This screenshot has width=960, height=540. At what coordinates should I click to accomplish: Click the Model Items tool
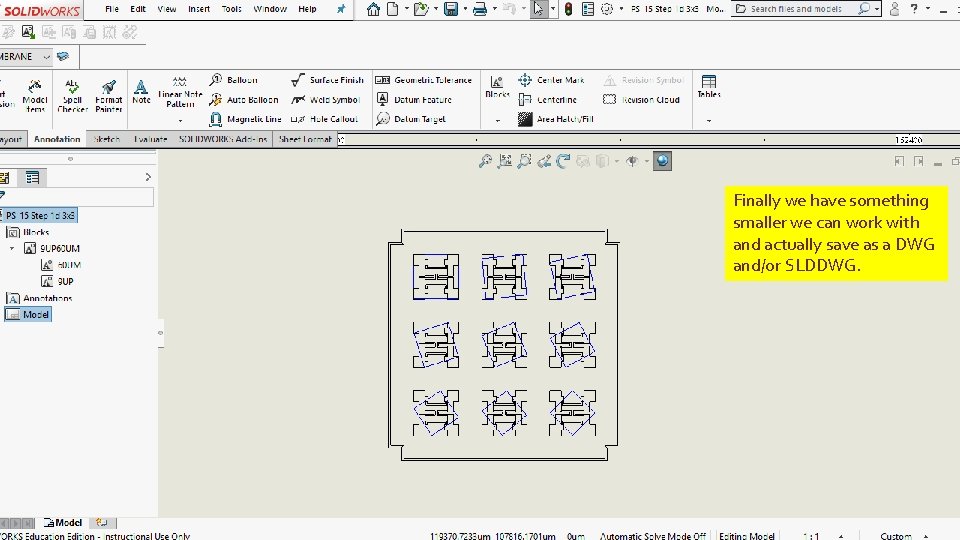35,96
